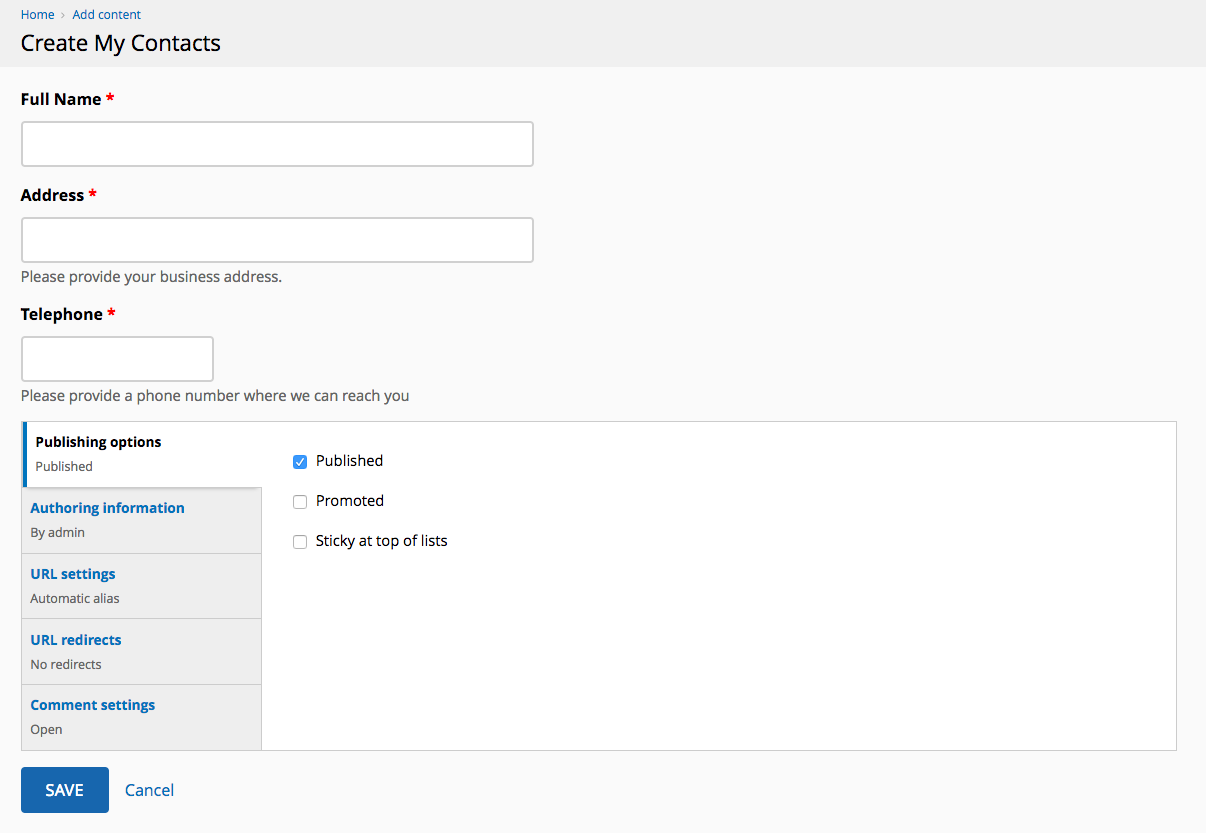The width and height of the screenshot is (1206, 833).
Task: Click the Full Name field label
Action: [x=61, y=99]
